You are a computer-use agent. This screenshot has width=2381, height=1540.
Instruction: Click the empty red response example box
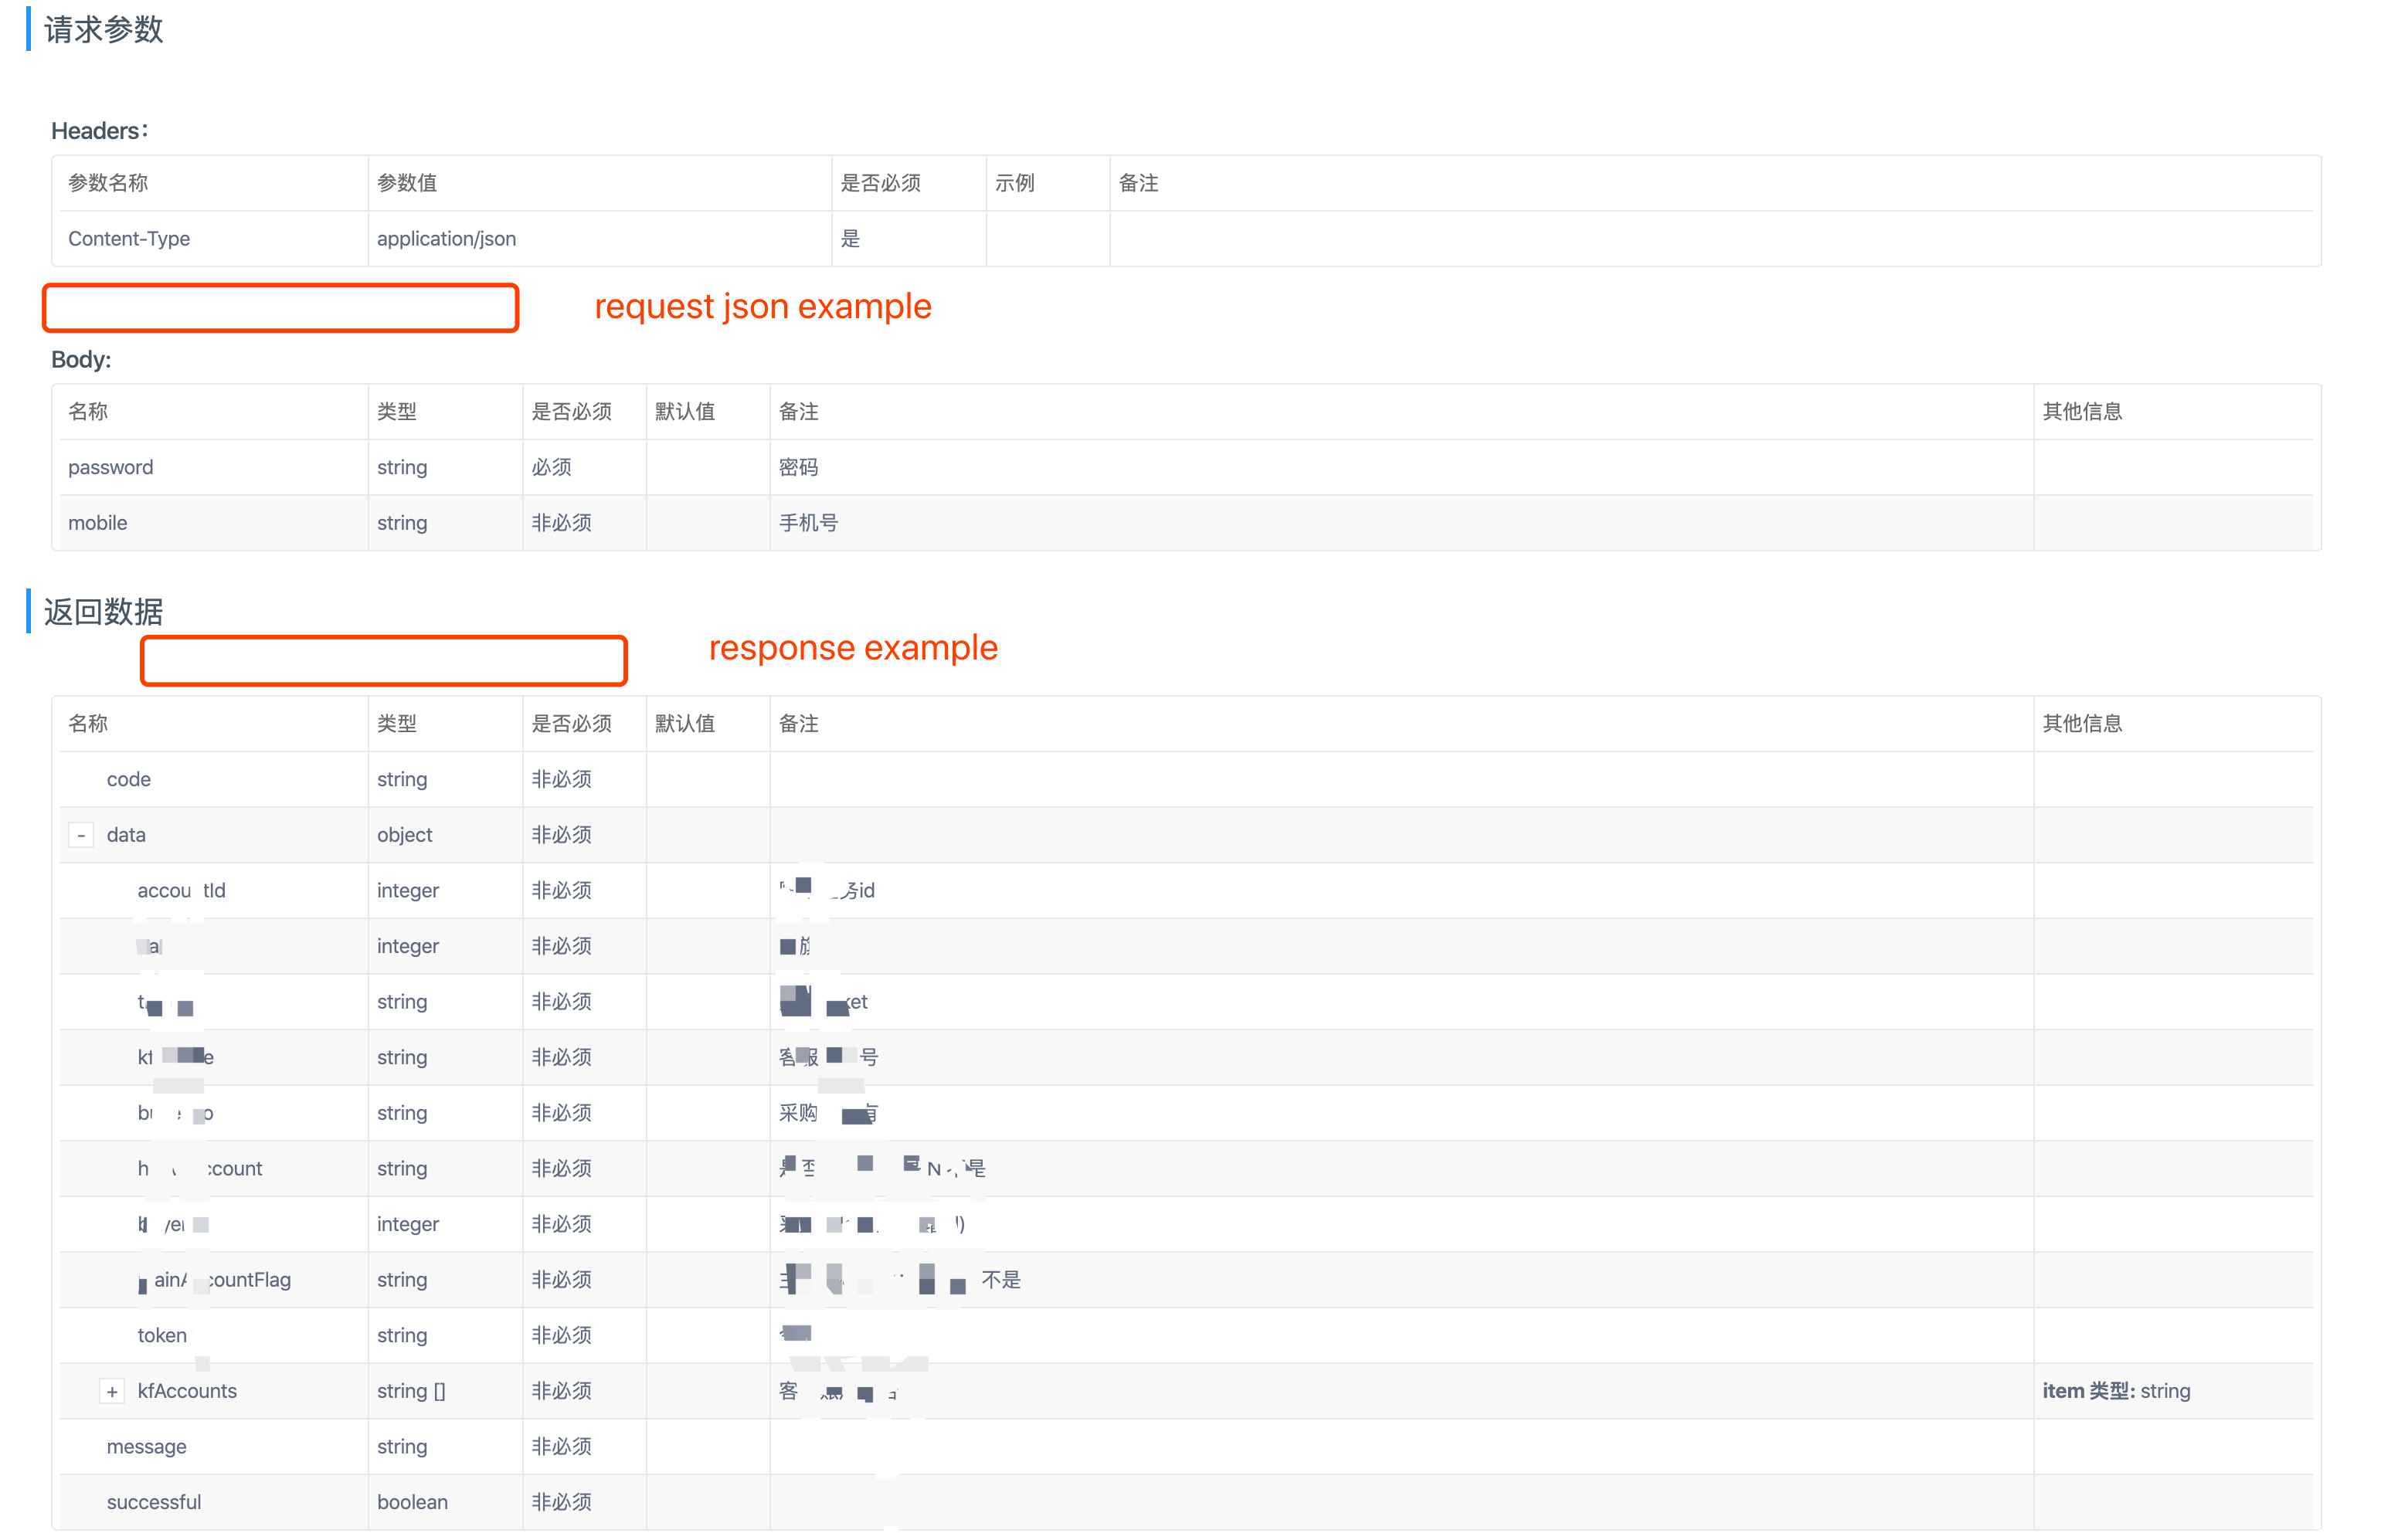click(x=383, y=660)
